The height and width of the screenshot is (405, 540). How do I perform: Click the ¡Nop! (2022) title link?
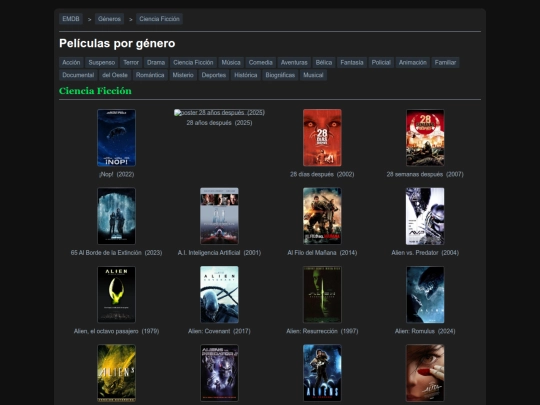point(116,174)
